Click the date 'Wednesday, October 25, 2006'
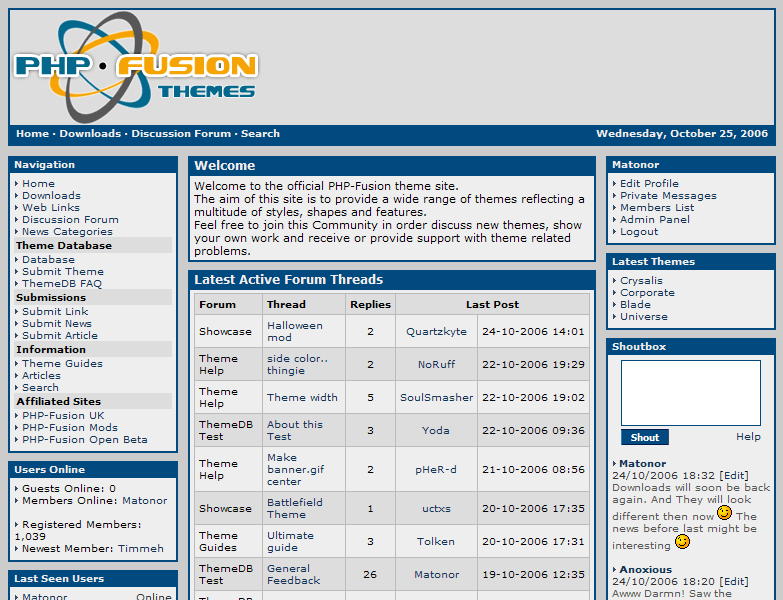Viewport: 783px width, 600px height. [682, 133]
